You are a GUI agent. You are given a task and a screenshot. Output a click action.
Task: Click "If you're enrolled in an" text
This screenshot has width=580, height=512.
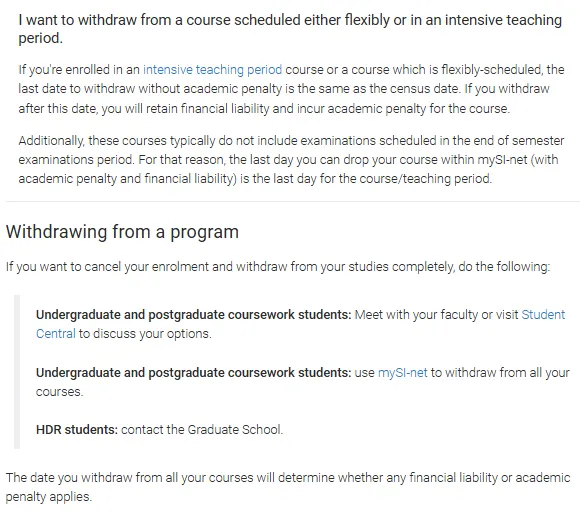click(x=79, y=70)
